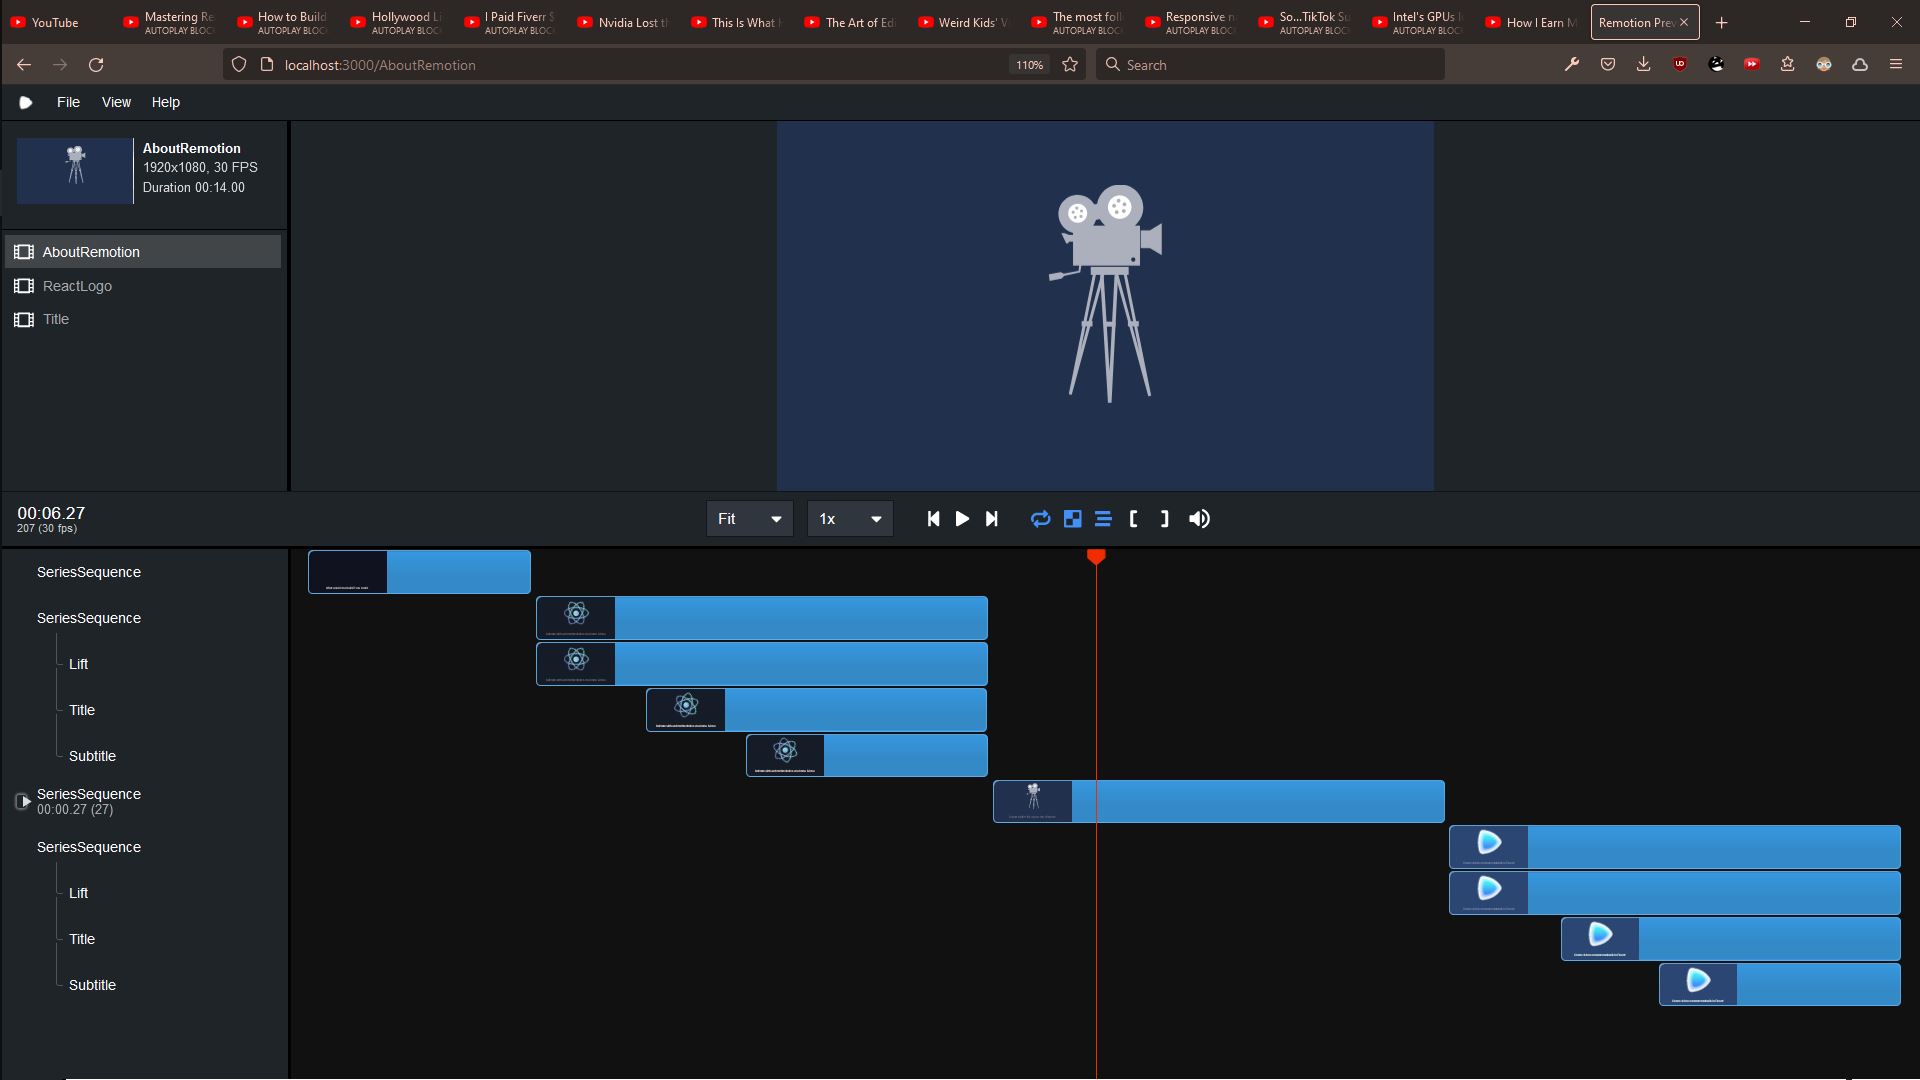
Task: Bookmark this page with the star icon
Action: 1070,65
